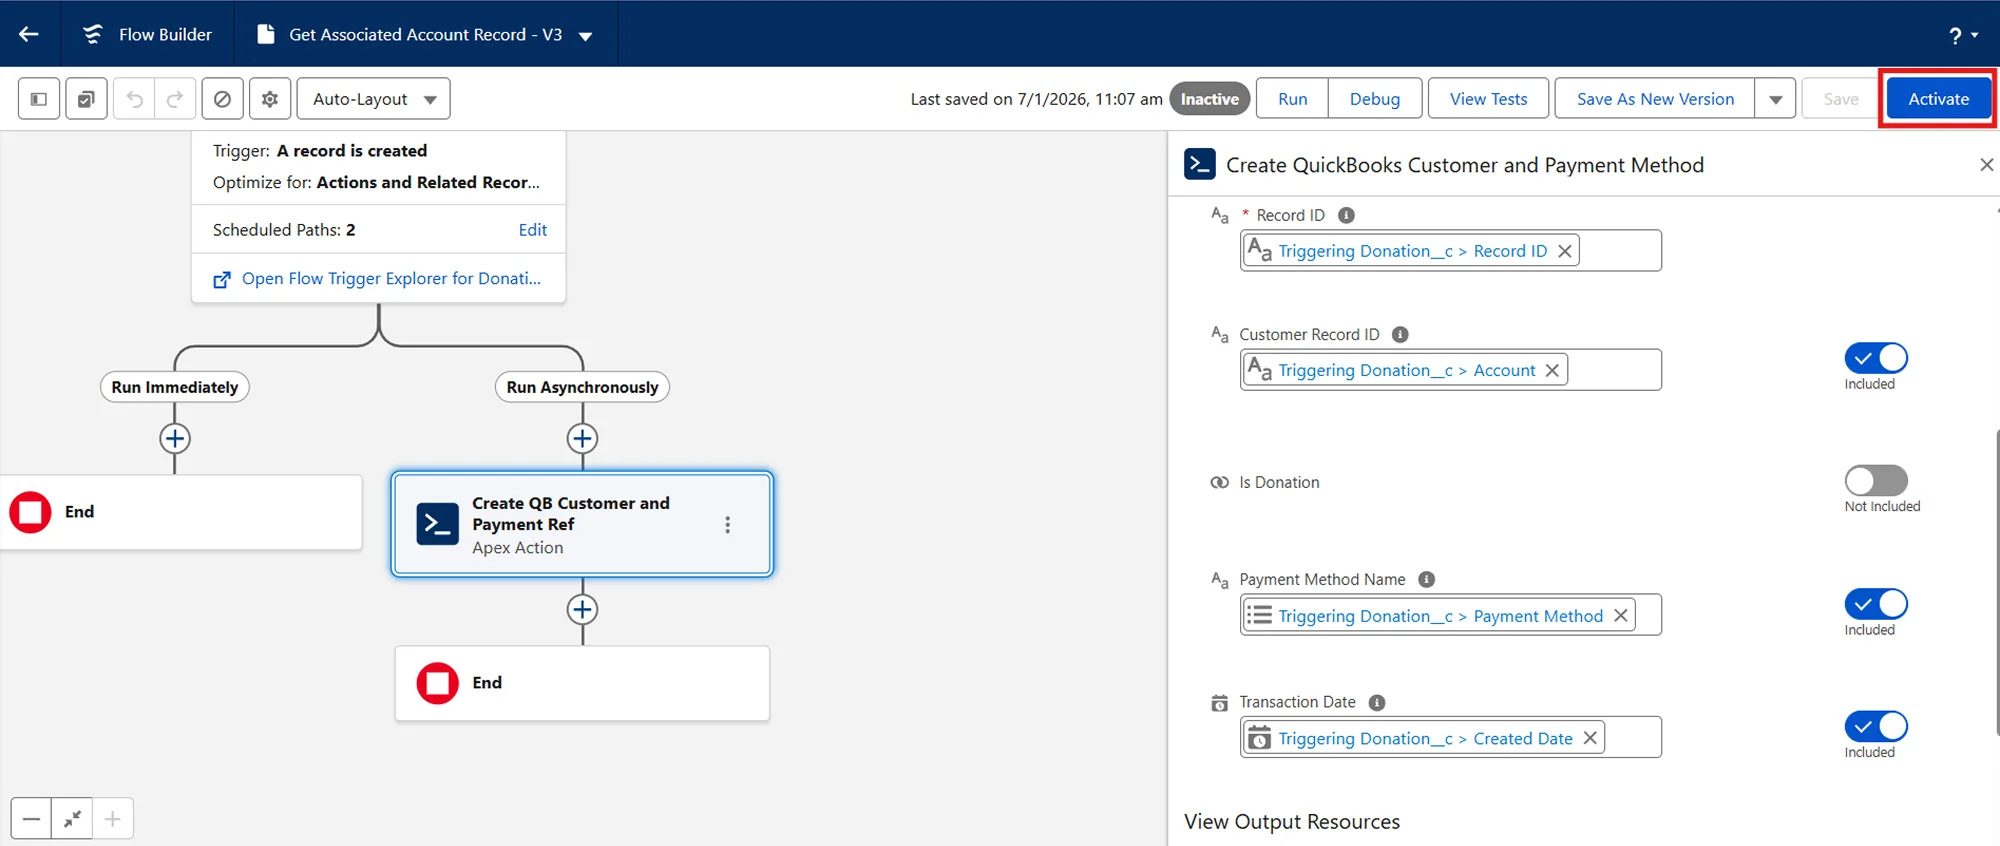Remove the Payment Method pill value
Viewport: 2000px width, 846px height.
[1620, 616]
